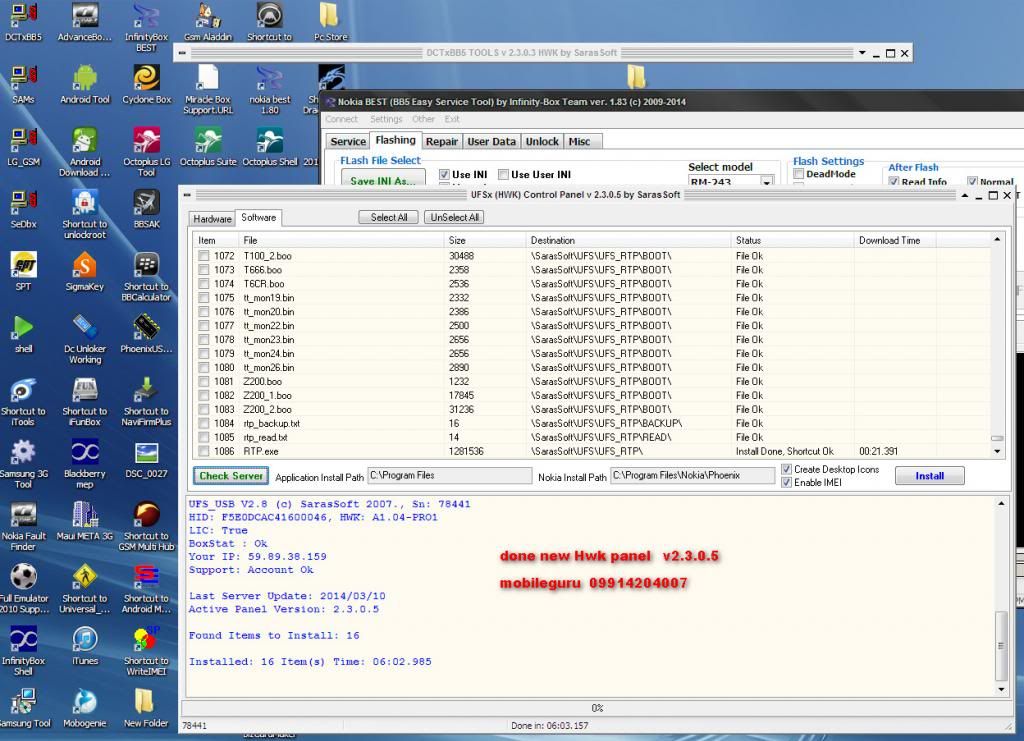Click Save INI As button in Nokia BEST
Image resolution: width=1024 pixels, height=741 pixels.
[x=383, y=179]
